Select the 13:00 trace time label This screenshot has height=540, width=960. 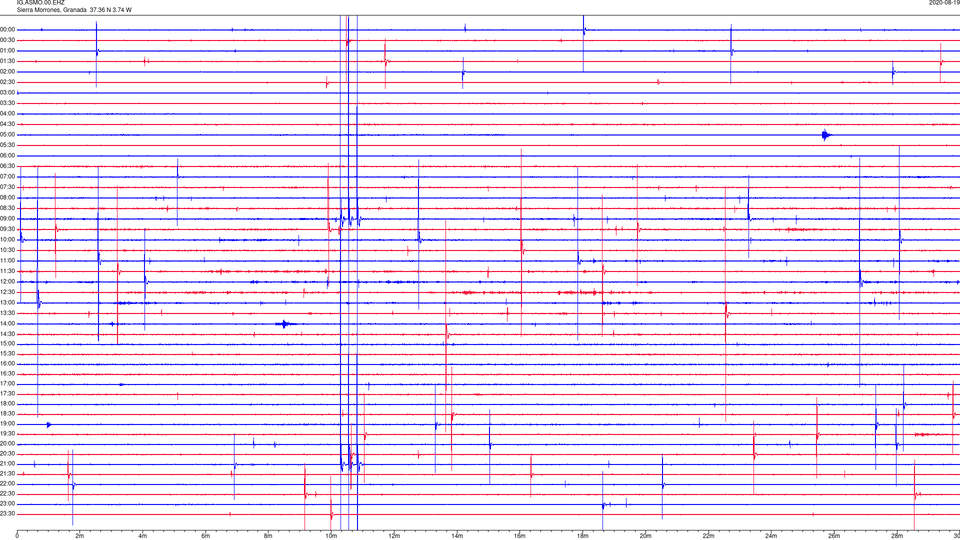tap(8, 302)
